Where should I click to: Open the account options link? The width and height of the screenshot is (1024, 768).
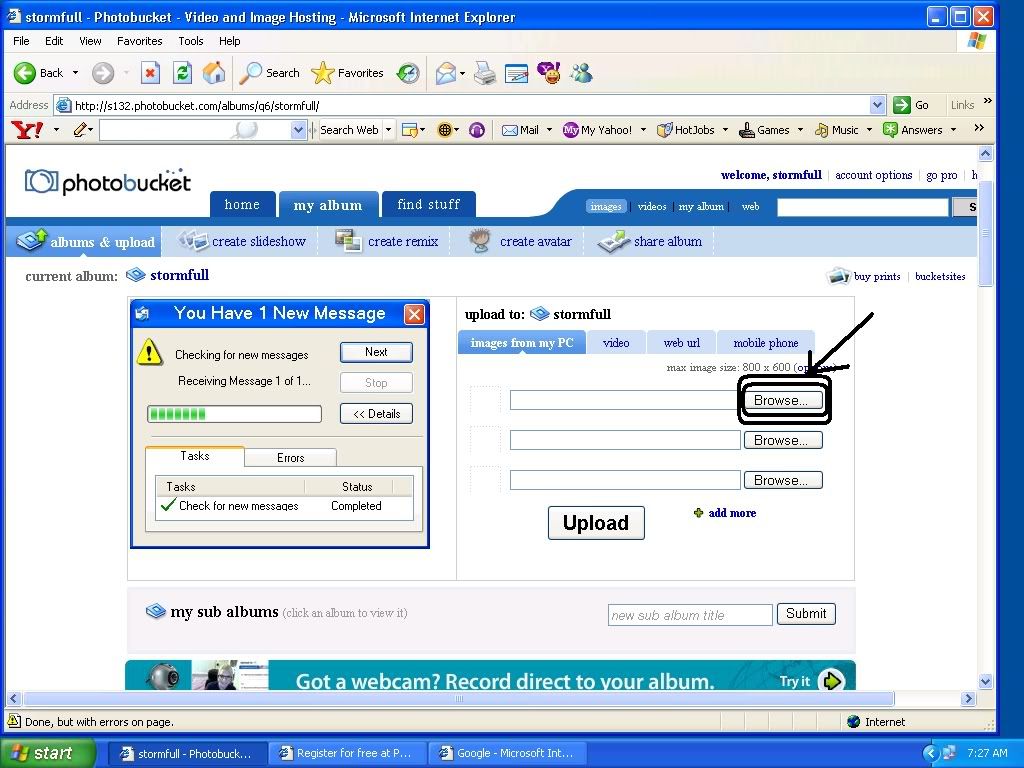tap(873, 175)
